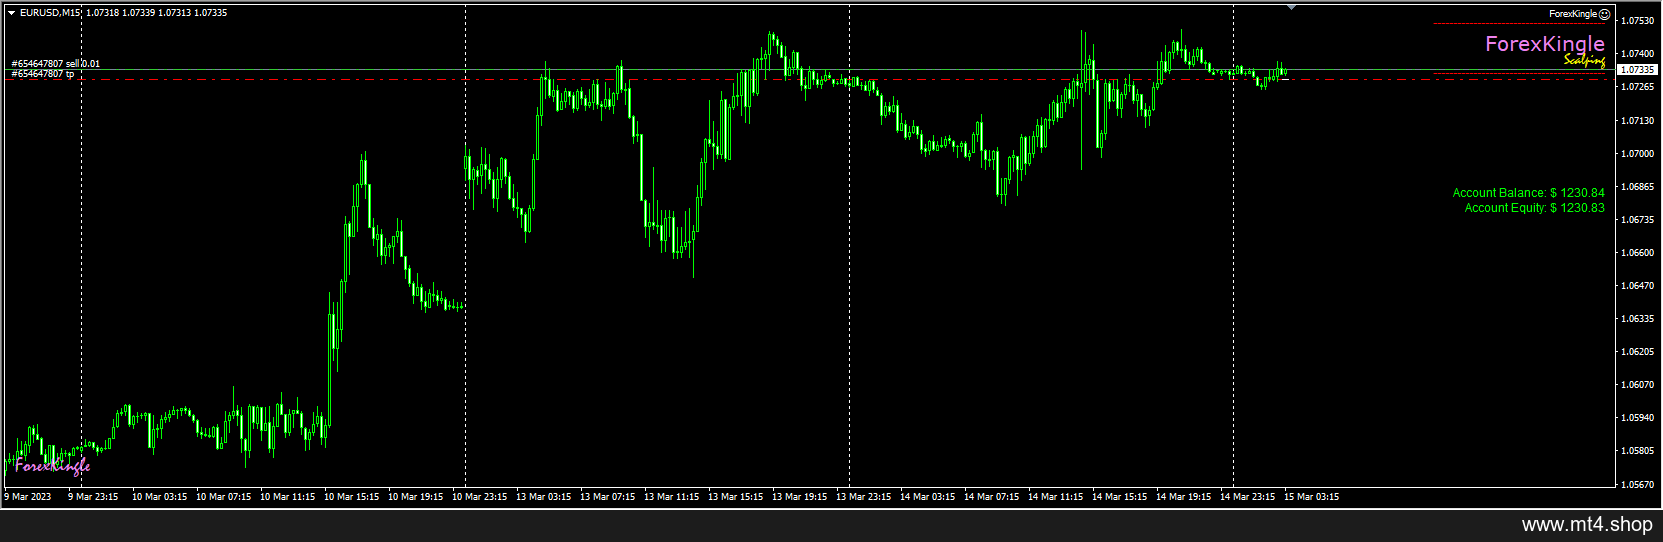Click the '15 Mar 03:15' time axis label
The image size is (1663, 542).
(1312, 497)
